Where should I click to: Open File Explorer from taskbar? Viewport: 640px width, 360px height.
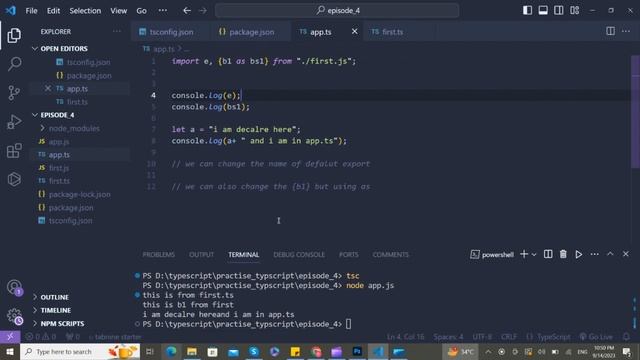[192, 351]
